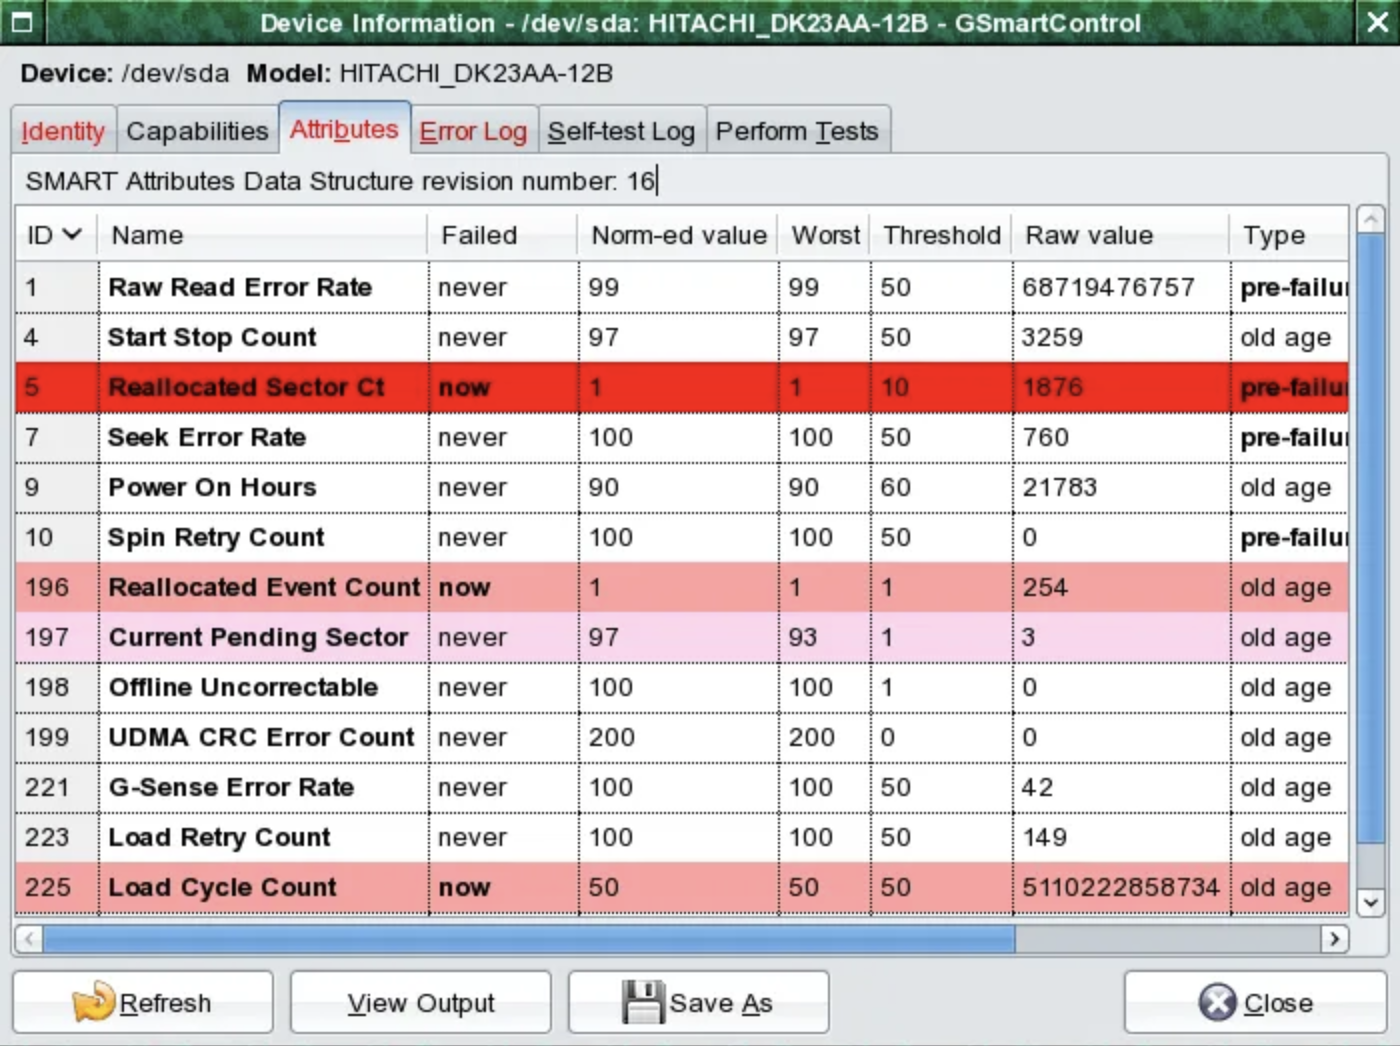Click scroll-up arrow of vertical scrollbar
This screenshot has height=1046, width=1400.
[x=1371, y=219]
